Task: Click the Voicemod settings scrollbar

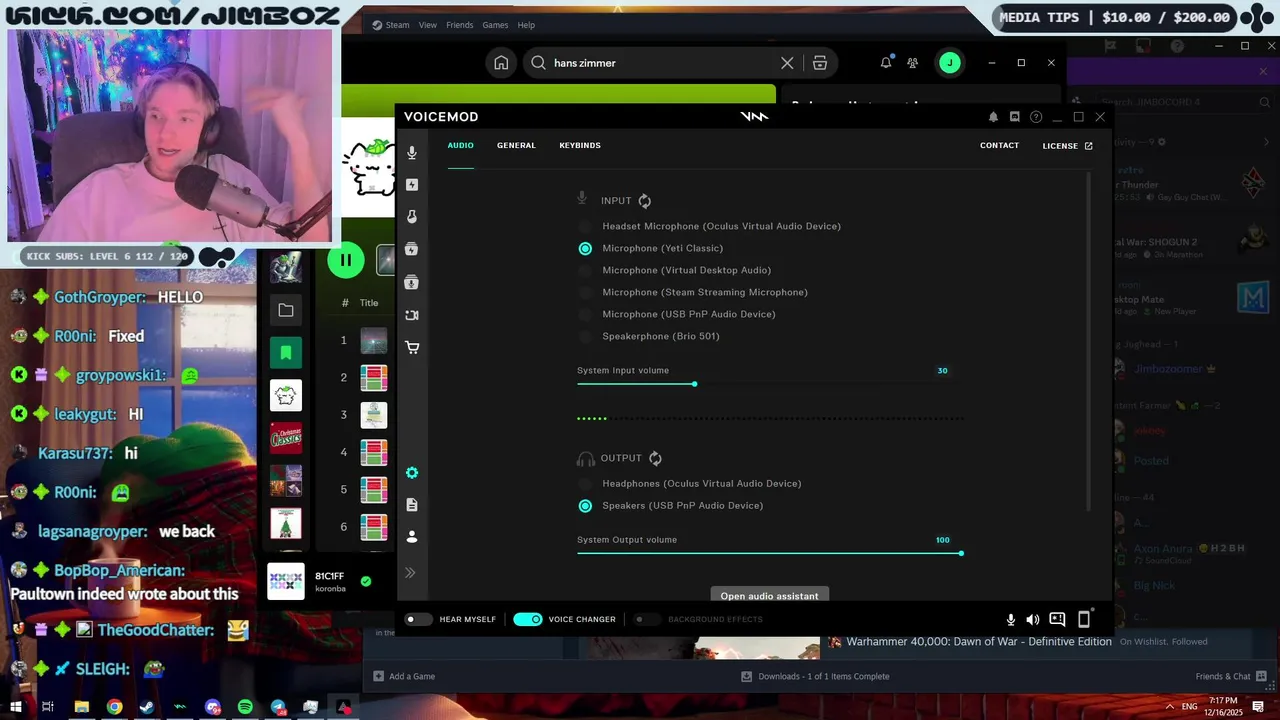Action: point(1089,340)
